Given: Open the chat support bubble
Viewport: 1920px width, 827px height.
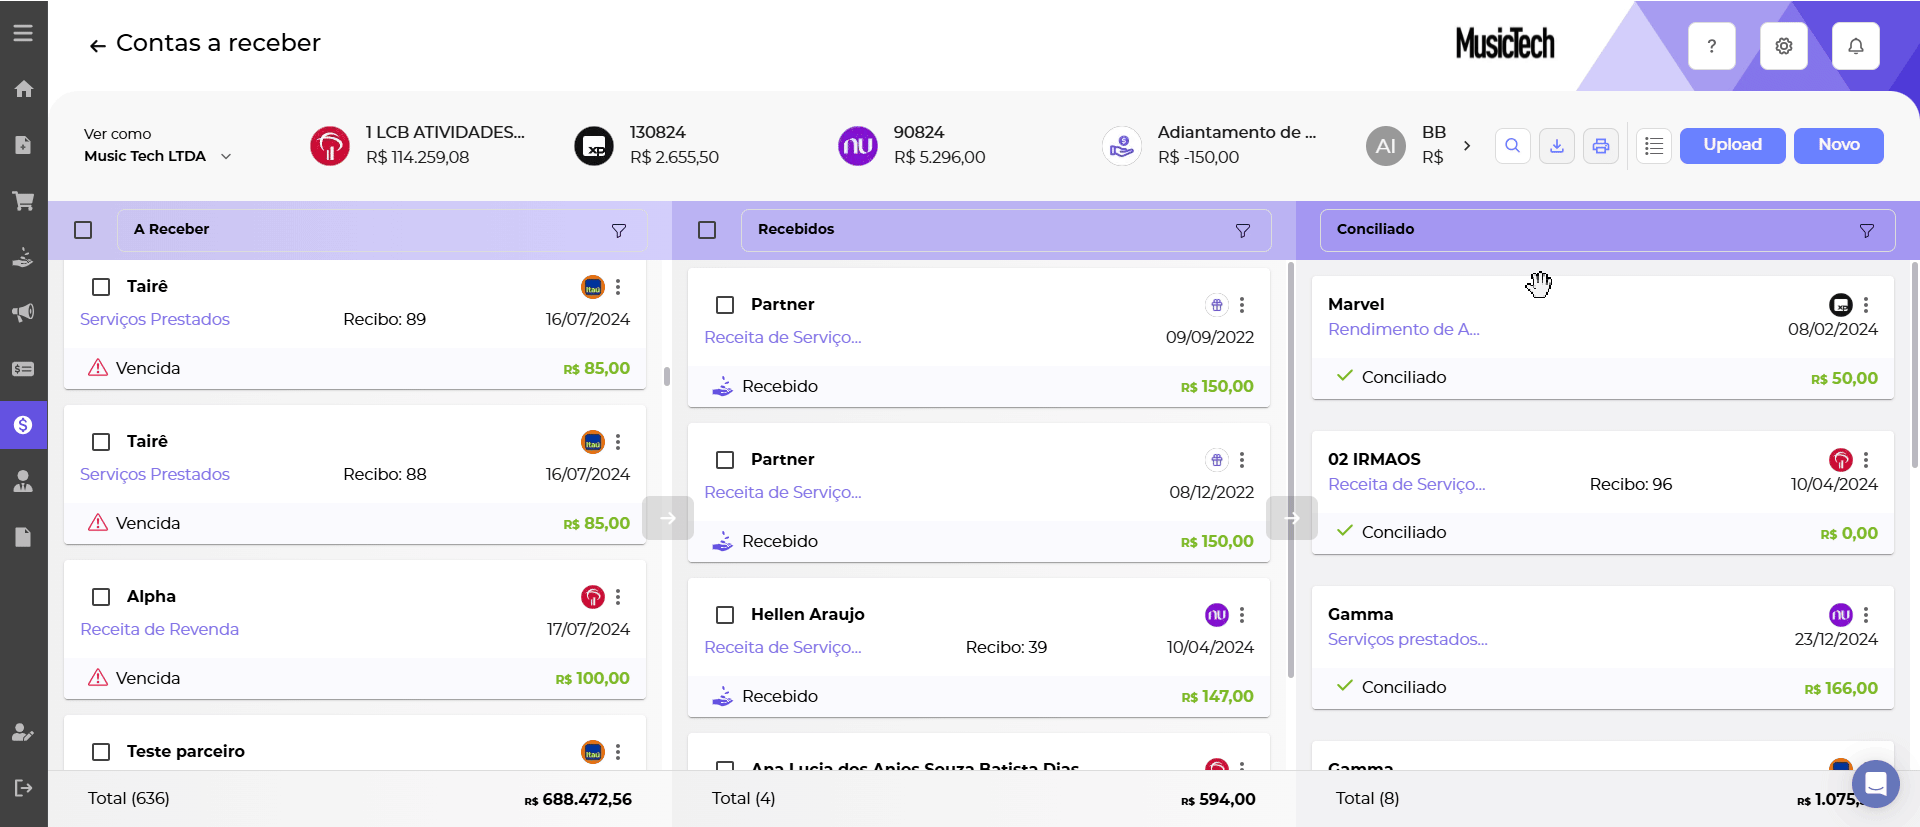Looking at the screenshot, I should tap(1875, 784).
